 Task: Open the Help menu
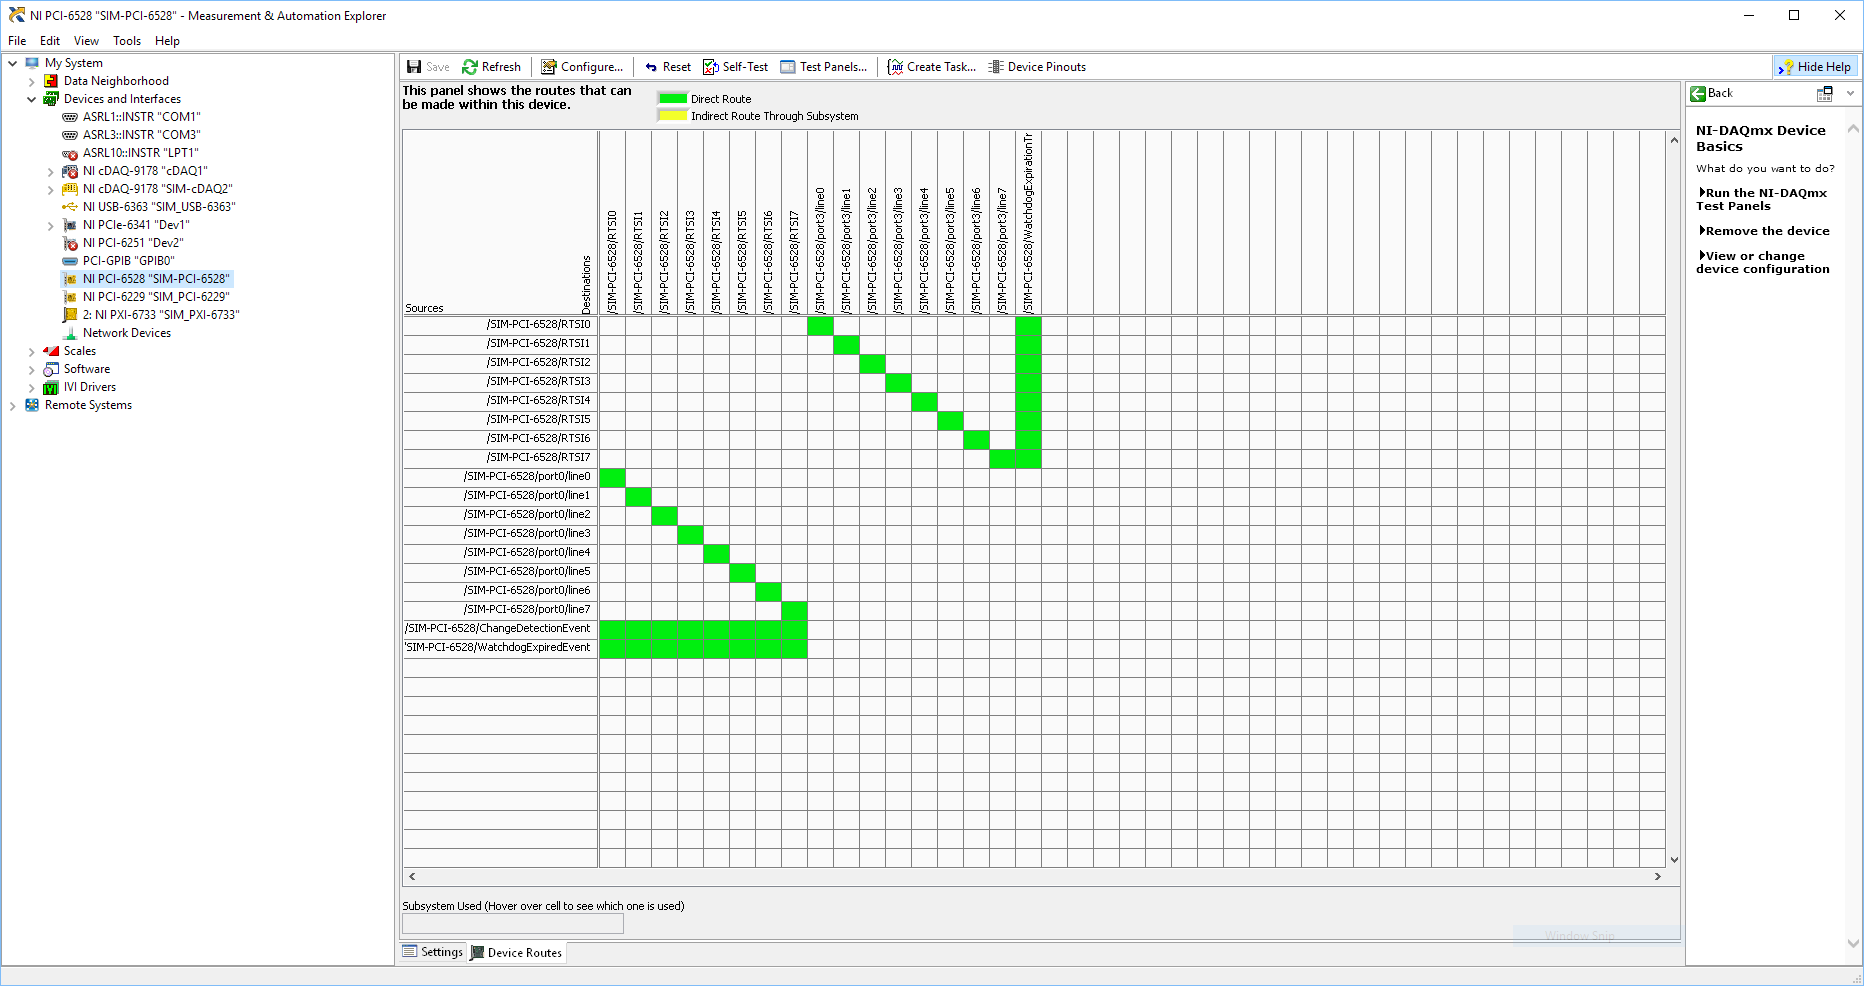click(x=167, y=41)
